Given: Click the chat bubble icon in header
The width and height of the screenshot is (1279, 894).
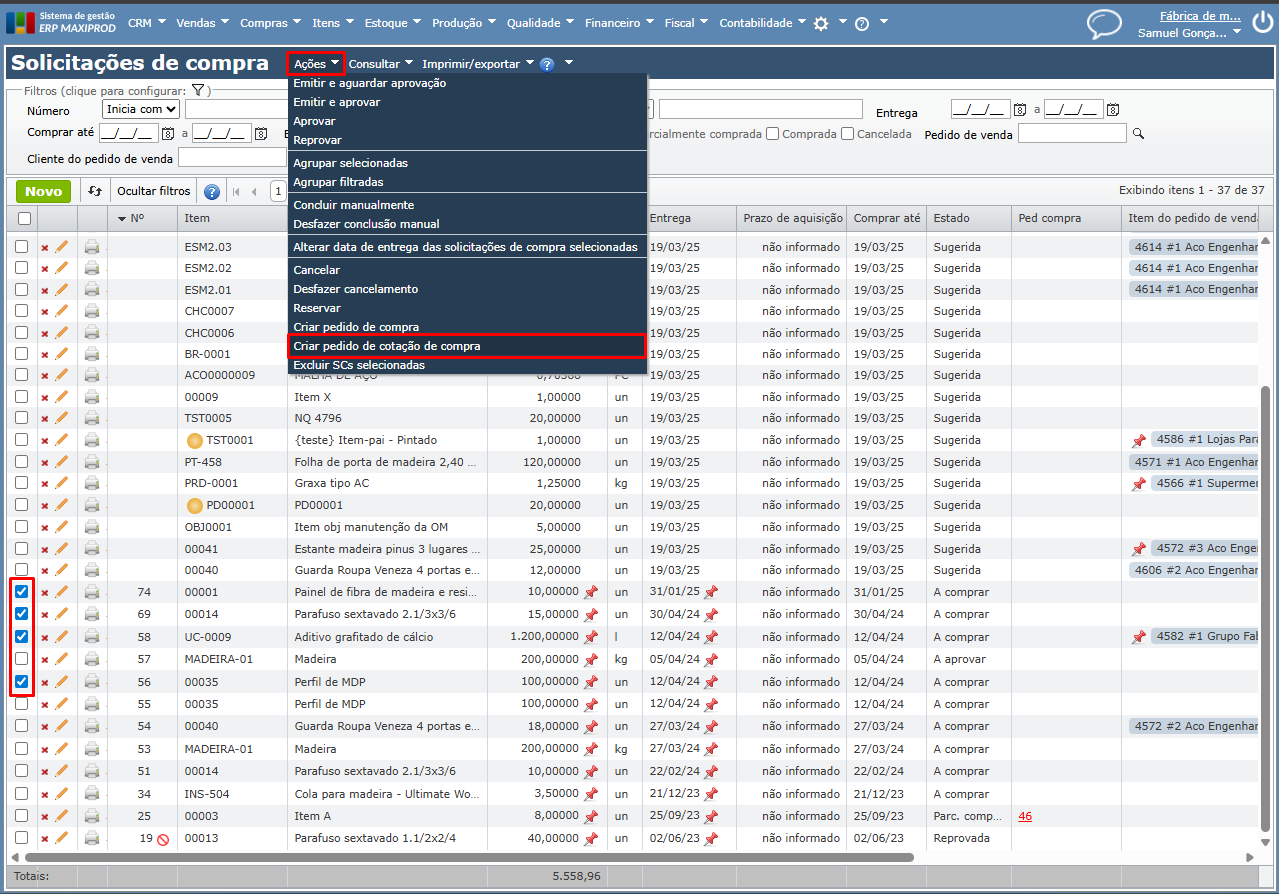Looking at the screenshot, I should pyautogui.click(x=1104, y=23).
